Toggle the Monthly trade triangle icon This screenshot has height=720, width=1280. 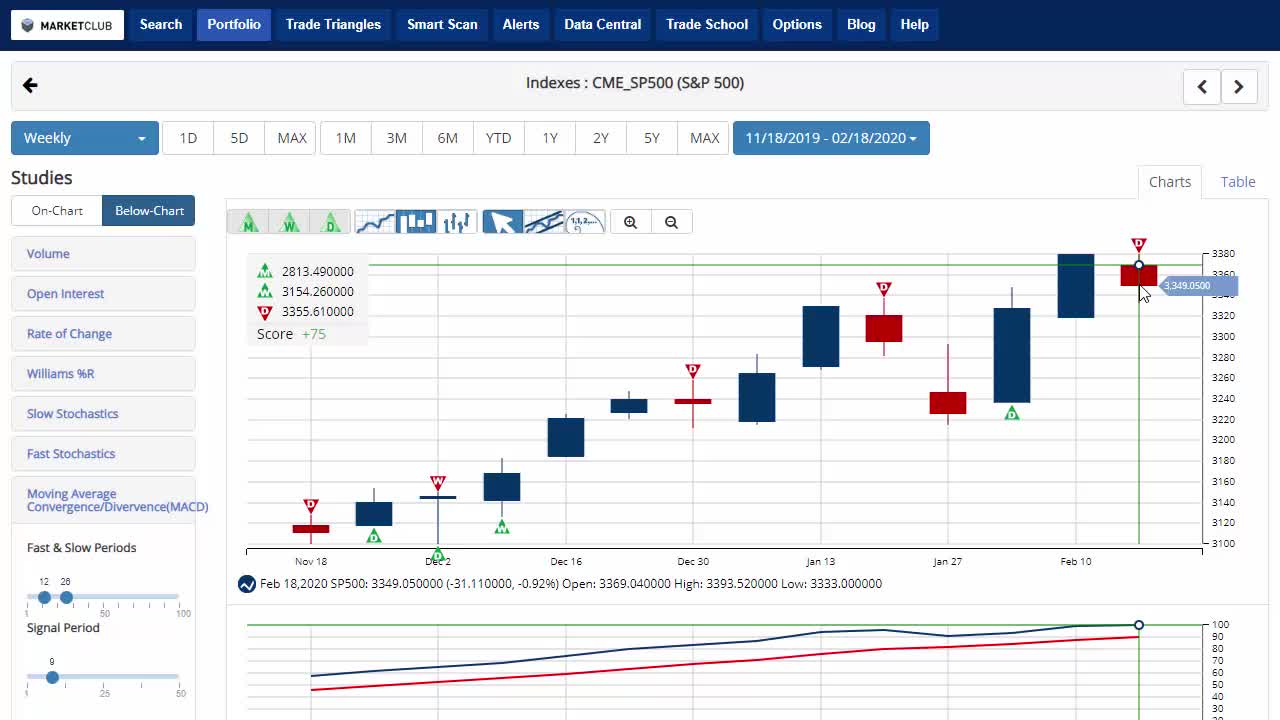point(249,222)
